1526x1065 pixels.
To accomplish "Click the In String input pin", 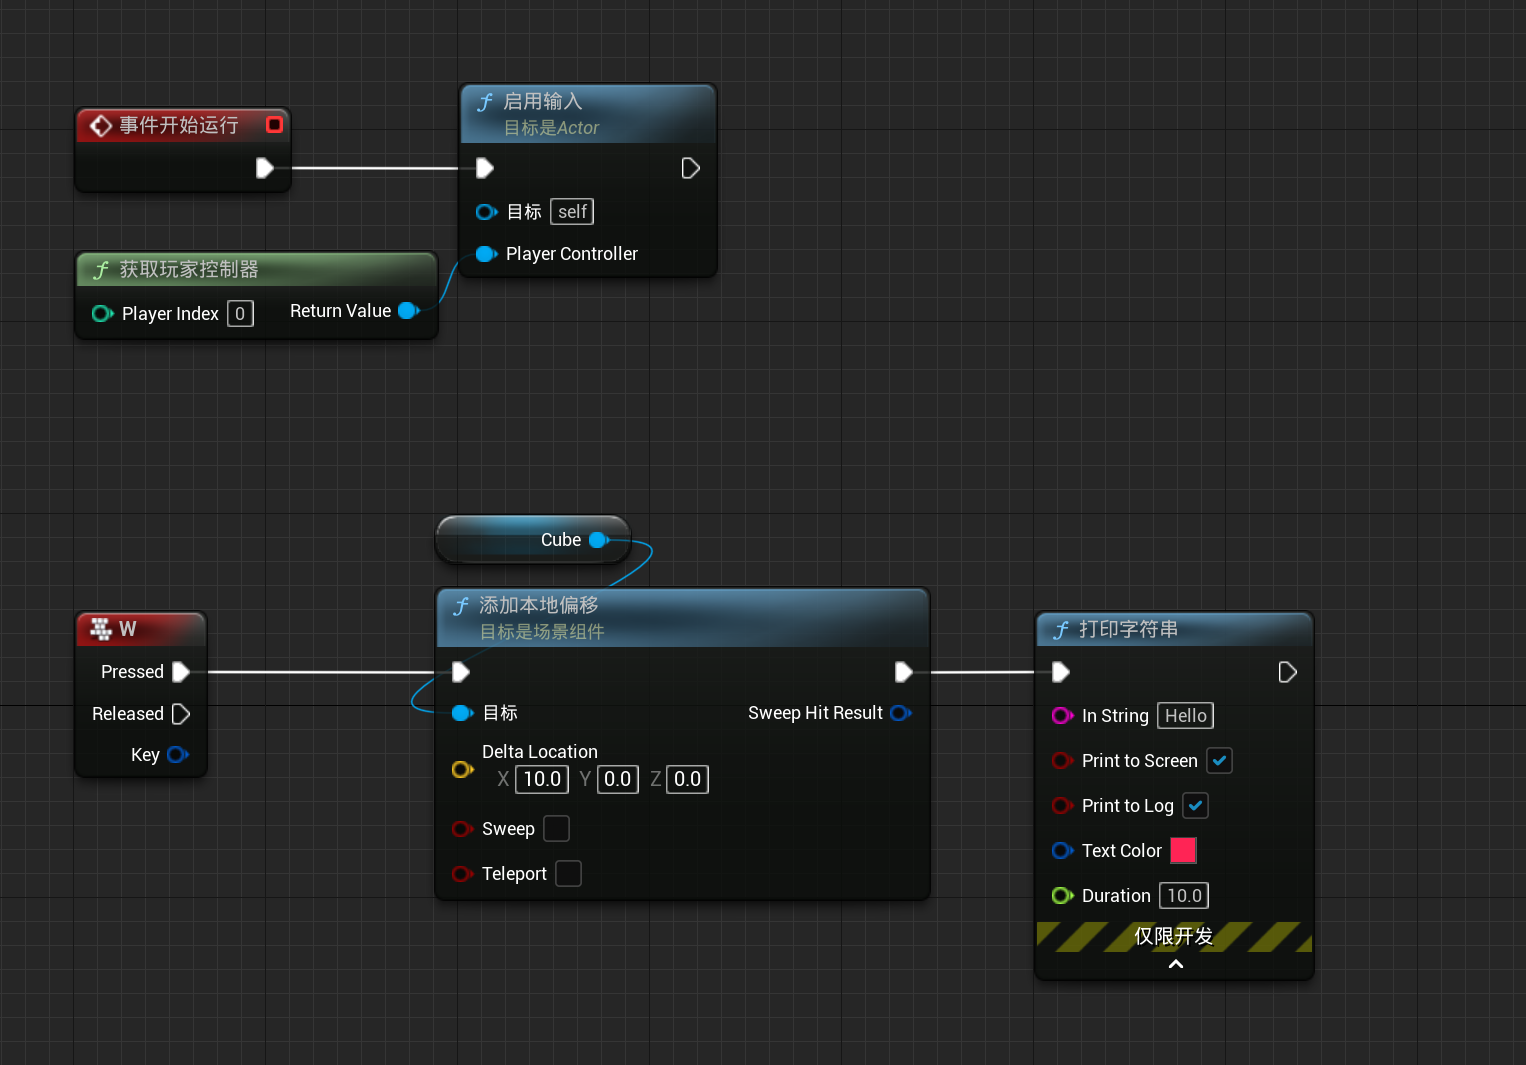I will pos(1062,716).
